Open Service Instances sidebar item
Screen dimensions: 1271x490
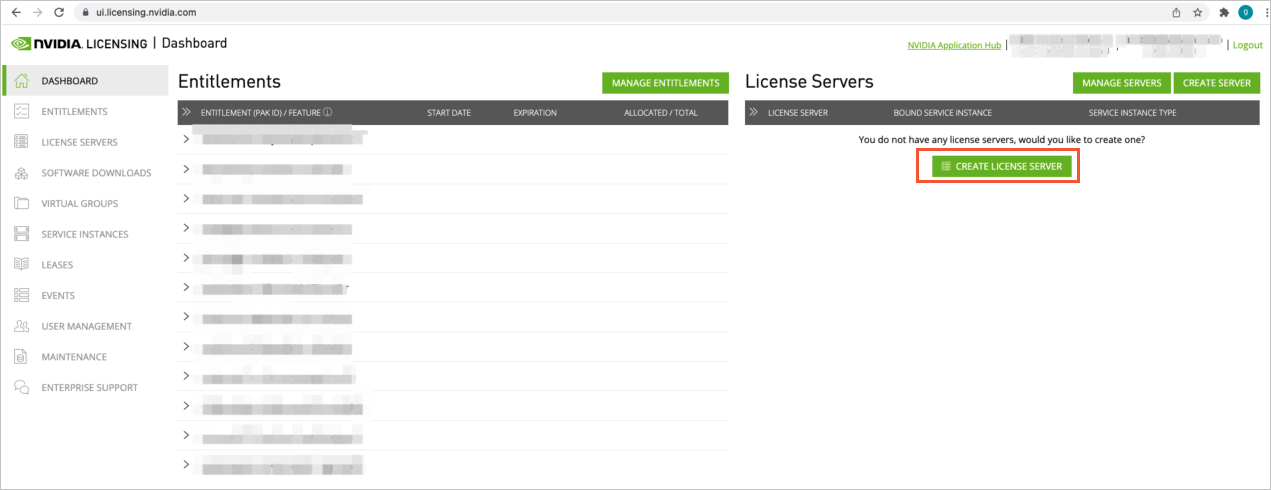coord(86,234)
